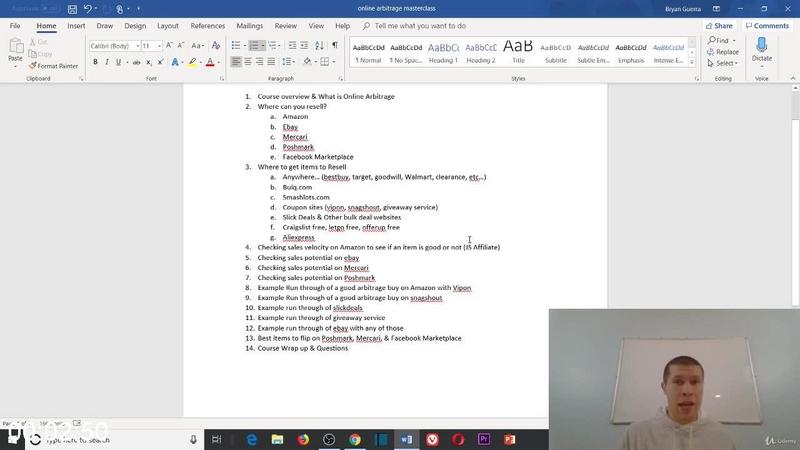The image size is (800, 450).
Task: Apply Heading 2 style
Action: [x=481, y=53]
